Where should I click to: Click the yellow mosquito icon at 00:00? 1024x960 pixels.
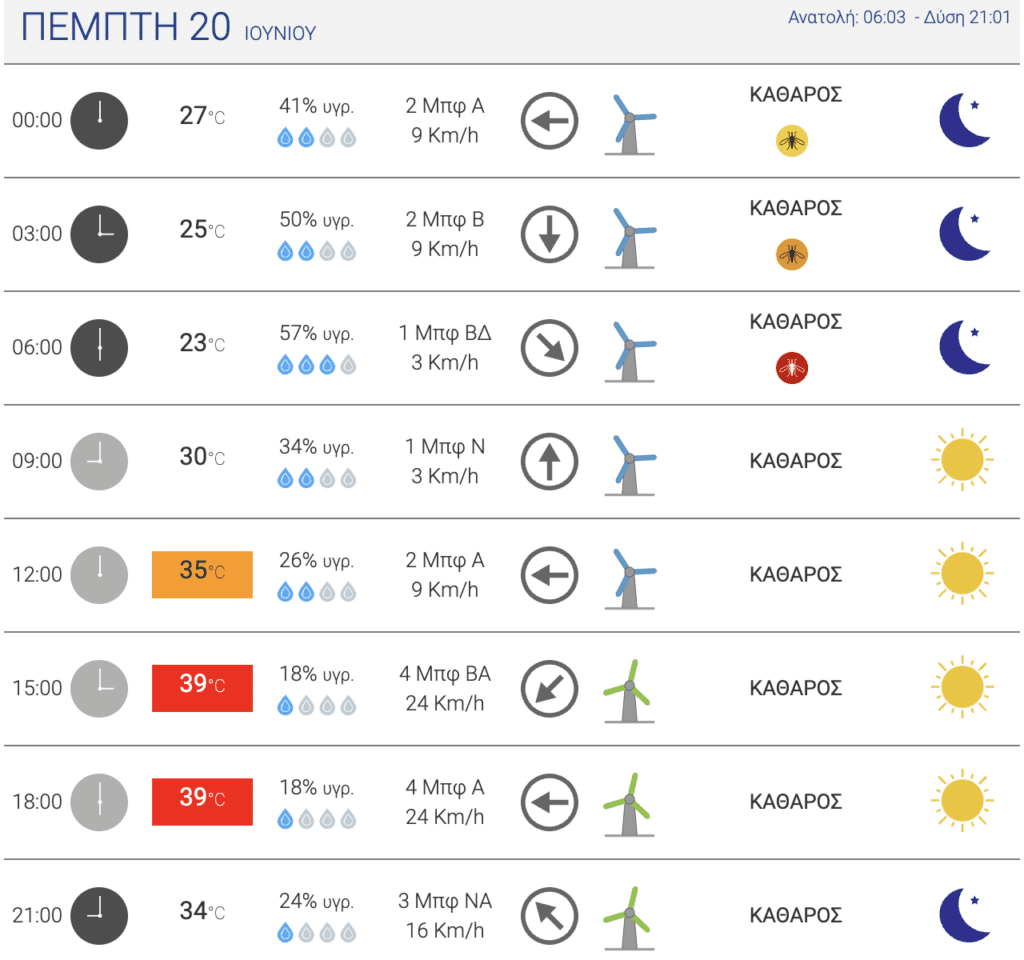(x=792, y=140)
